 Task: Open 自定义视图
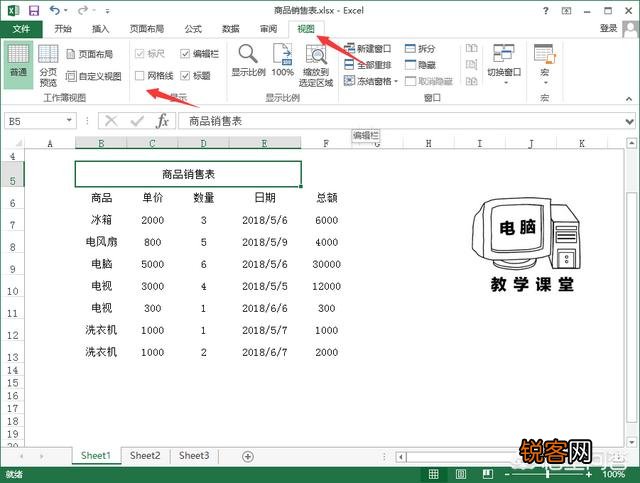pos(93,76)
